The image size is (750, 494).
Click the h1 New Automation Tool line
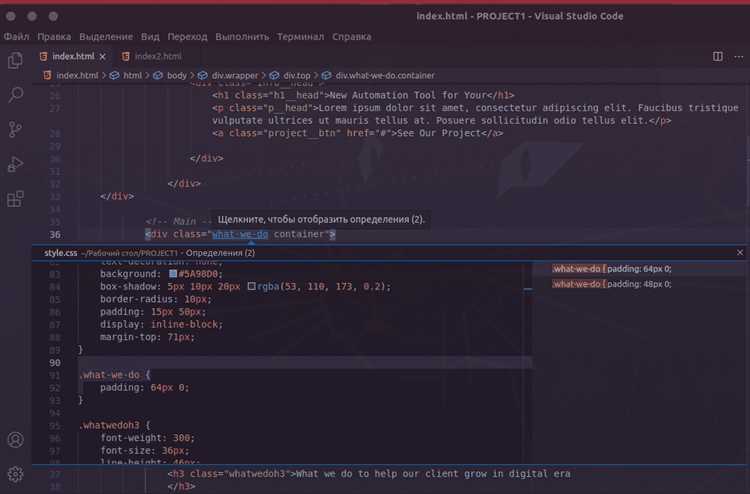[363, 95]
